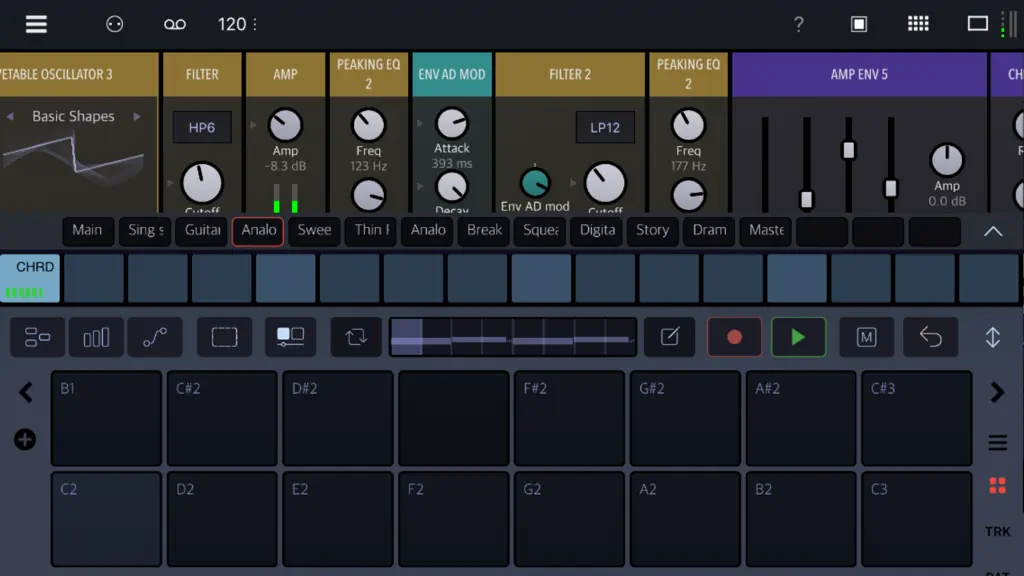Start playback with the green play button
The width and height of the screenshot is (1024, 576).
(x=798, y=337)
